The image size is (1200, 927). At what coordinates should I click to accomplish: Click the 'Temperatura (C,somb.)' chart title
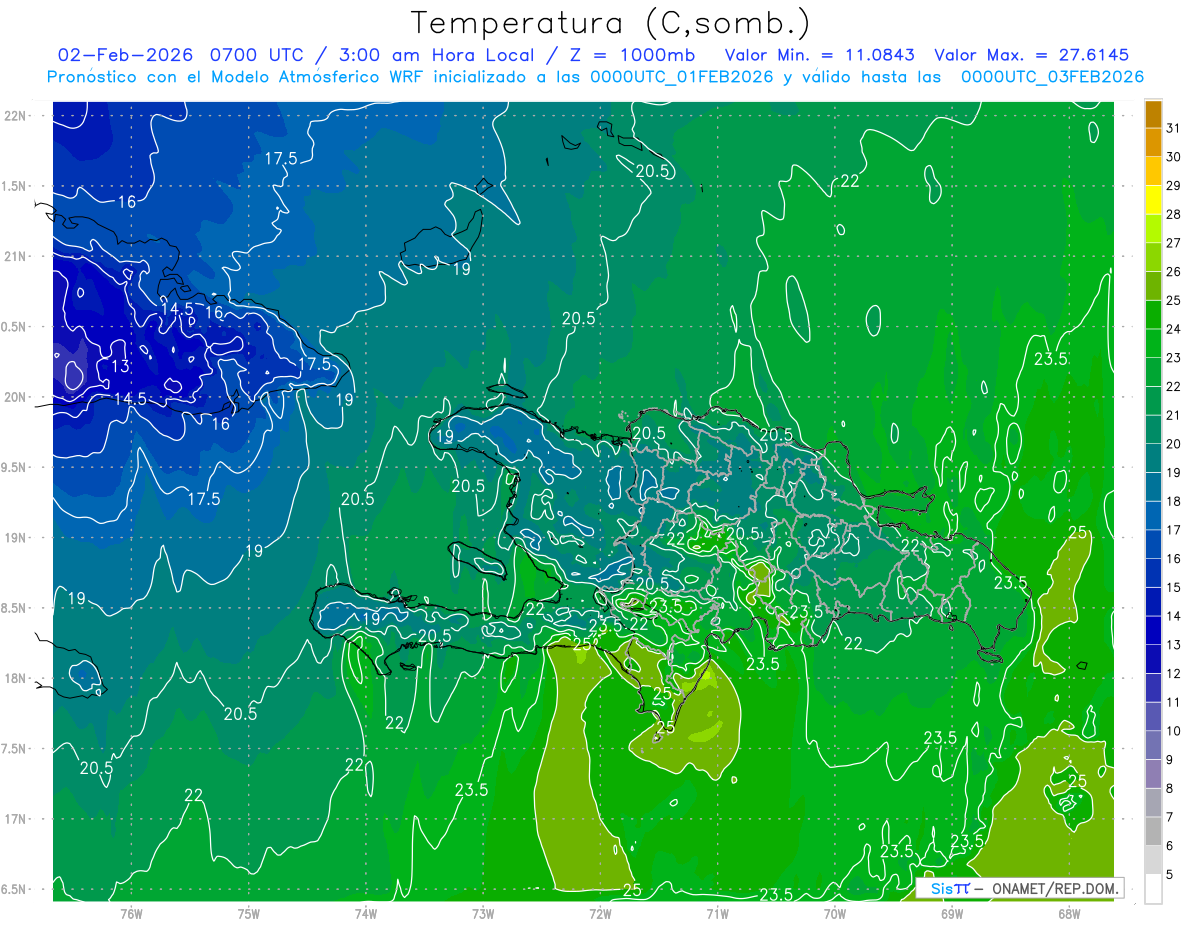(610, 23)
